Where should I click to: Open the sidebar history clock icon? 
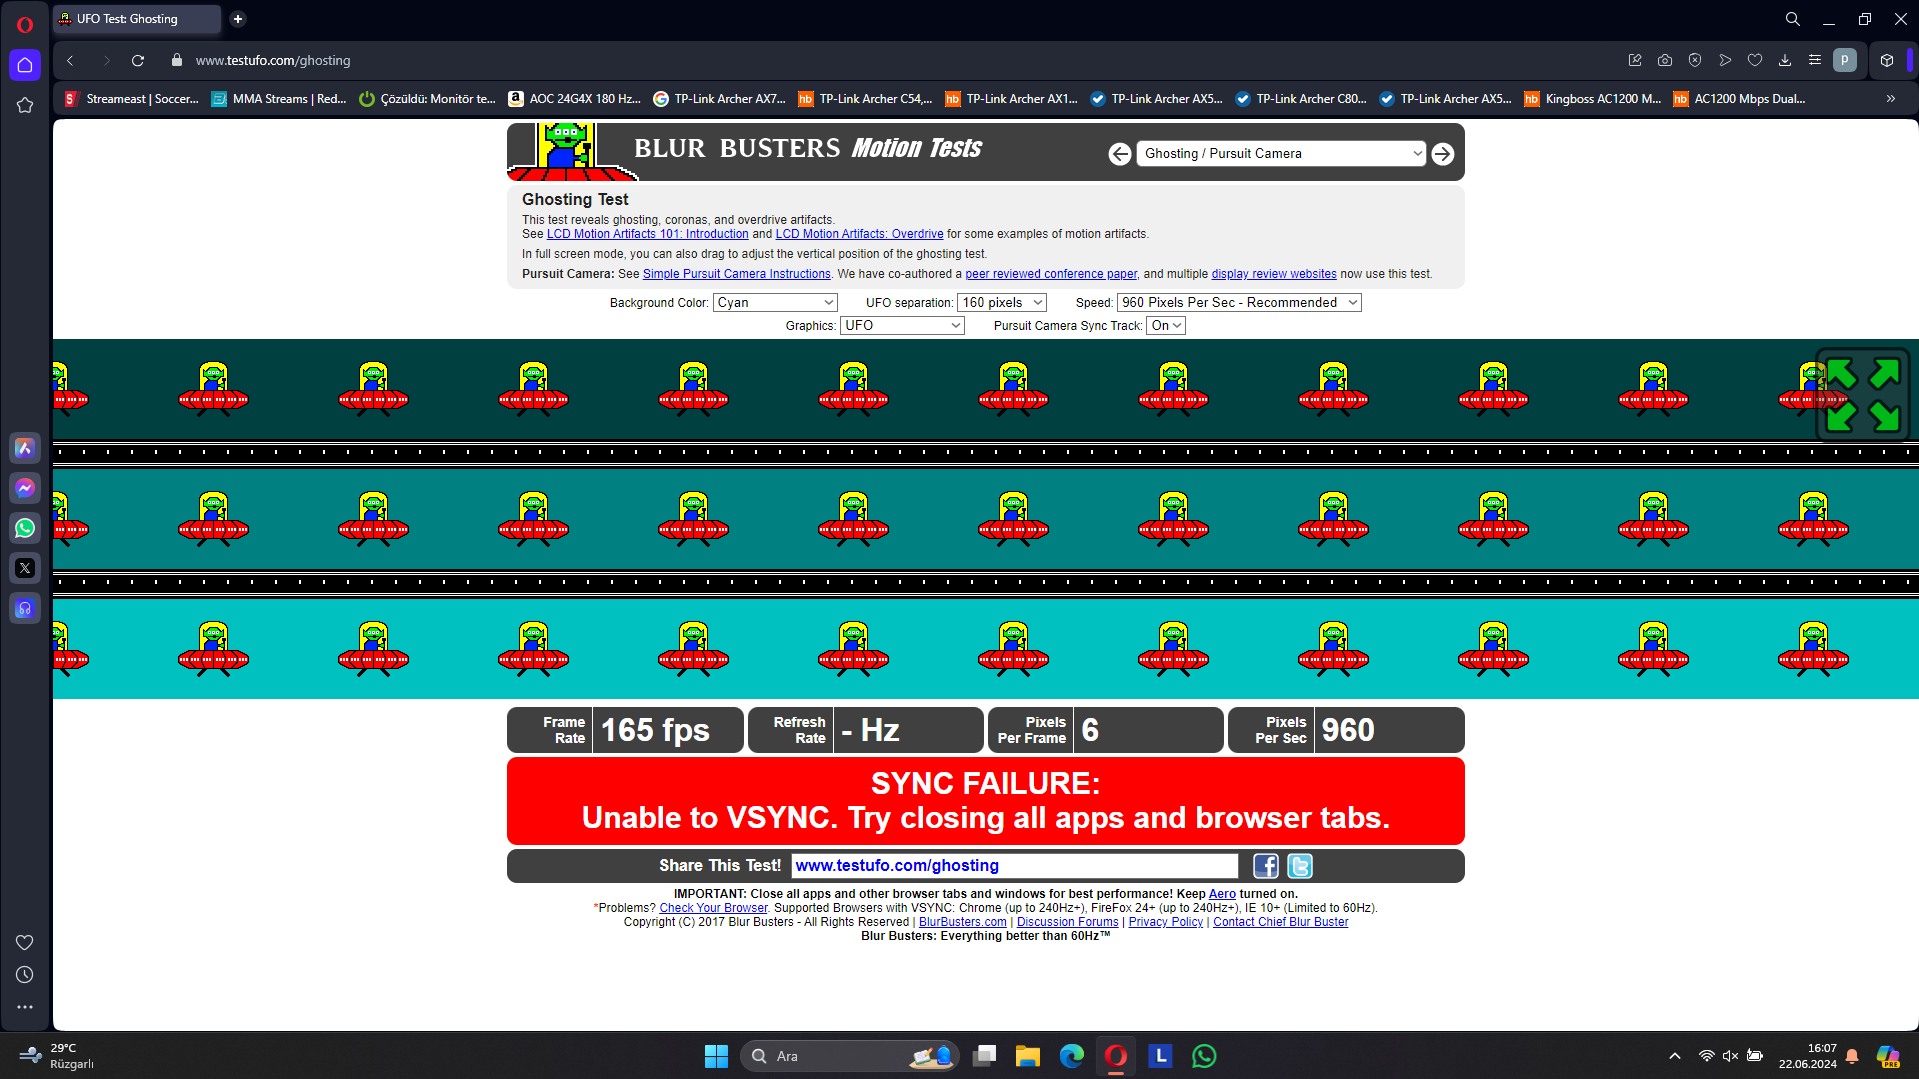pos(25,975)
